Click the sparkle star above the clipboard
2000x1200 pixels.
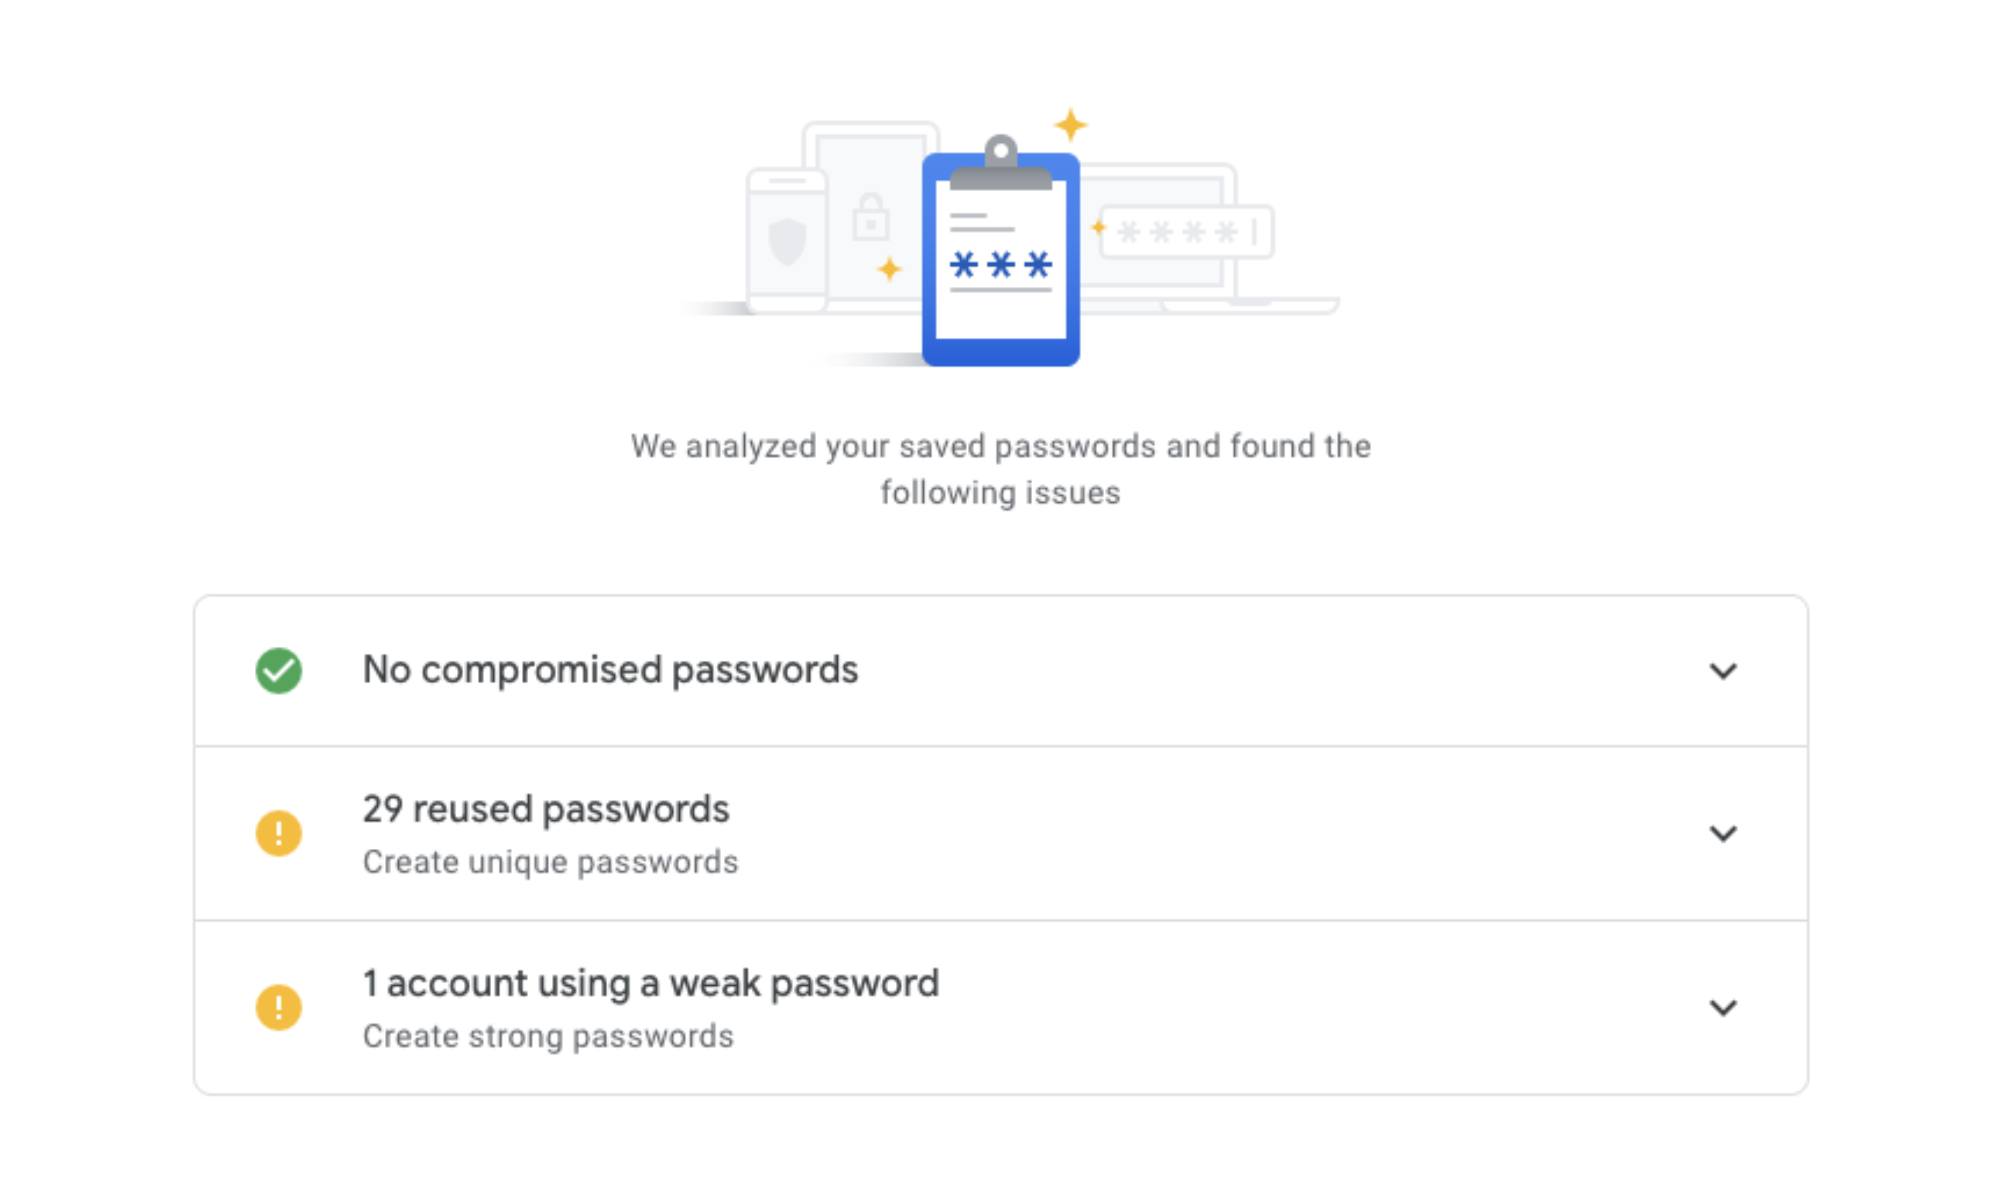(1072, 123)
